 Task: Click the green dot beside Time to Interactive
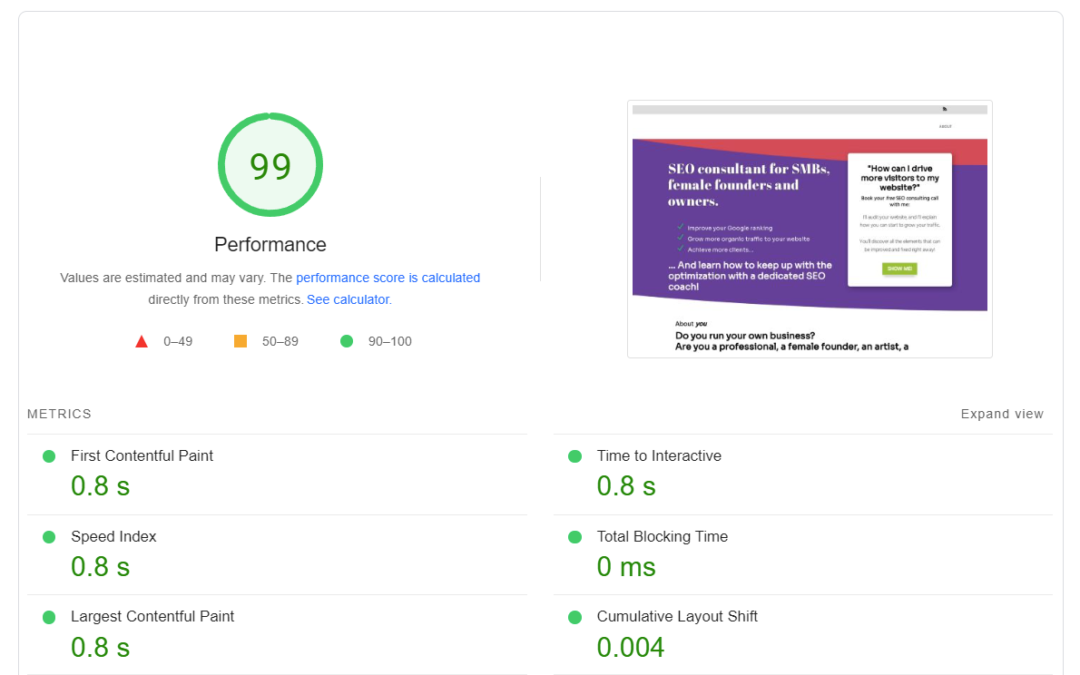click(x=575, y=455)
